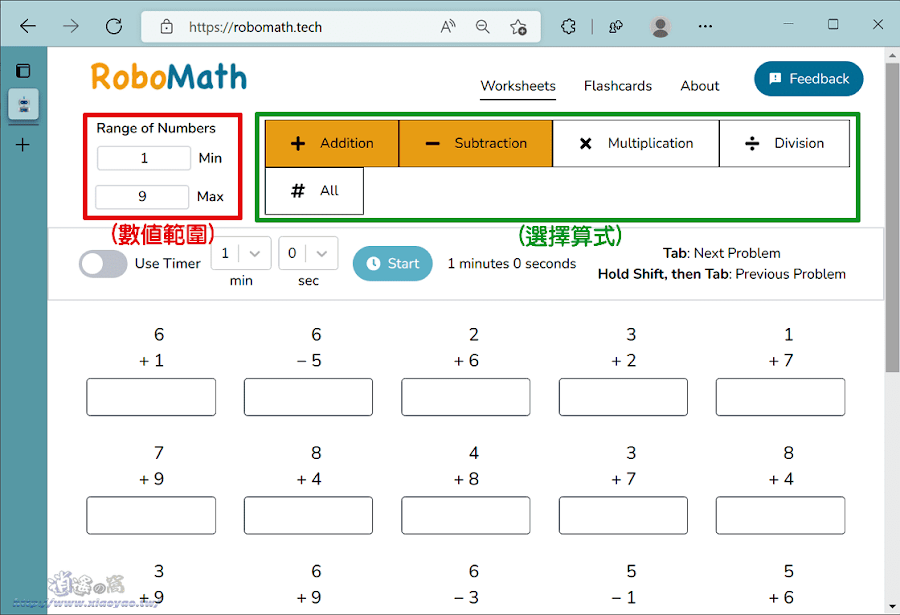Click the Min number input field
The height and width of the screenshot is (615, 900).
tap(144, 158)
